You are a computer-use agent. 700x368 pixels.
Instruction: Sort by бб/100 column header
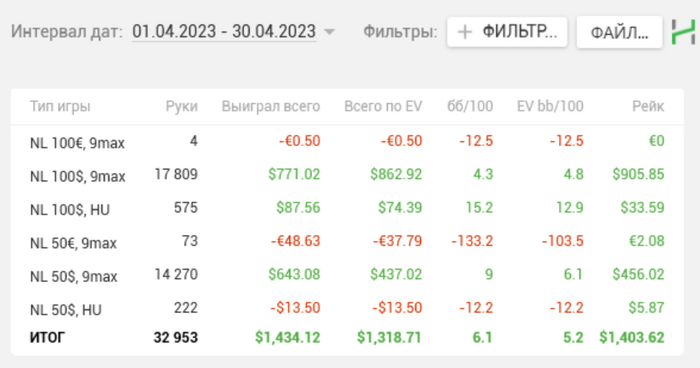click(x=470, y=106)
